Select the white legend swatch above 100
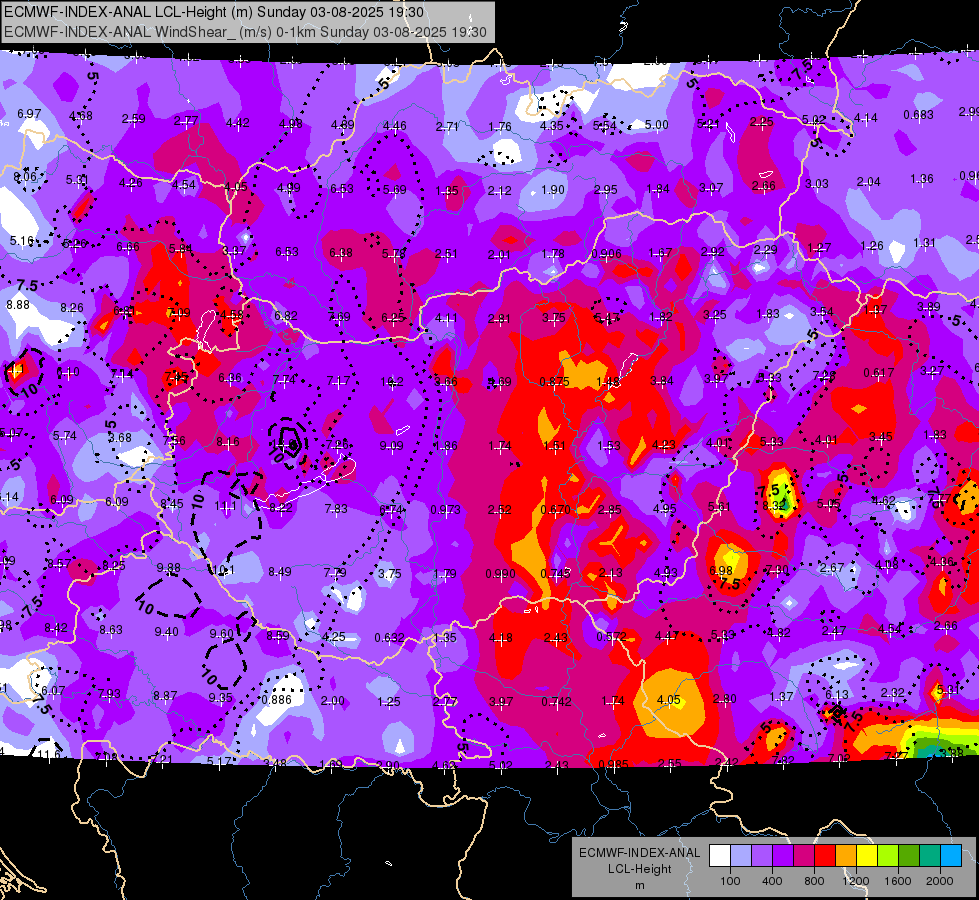 tap(719, 856)
